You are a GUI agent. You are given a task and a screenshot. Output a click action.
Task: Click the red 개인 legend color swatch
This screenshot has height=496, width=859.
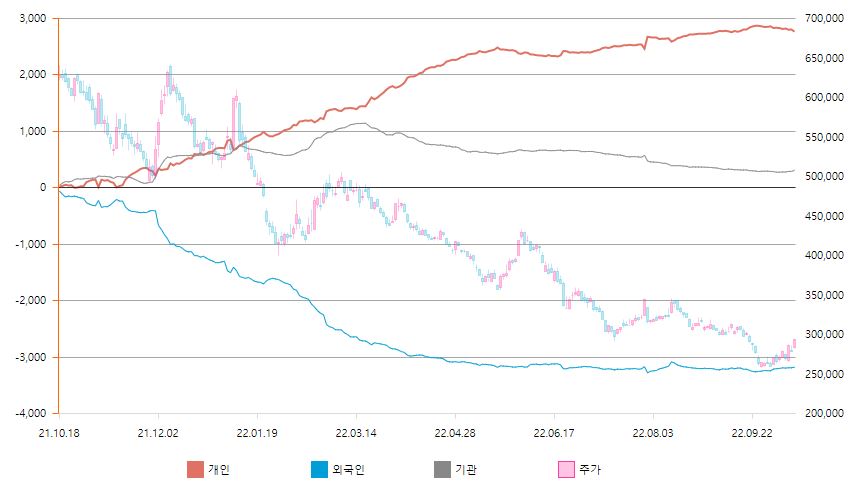tap(195, 469)
